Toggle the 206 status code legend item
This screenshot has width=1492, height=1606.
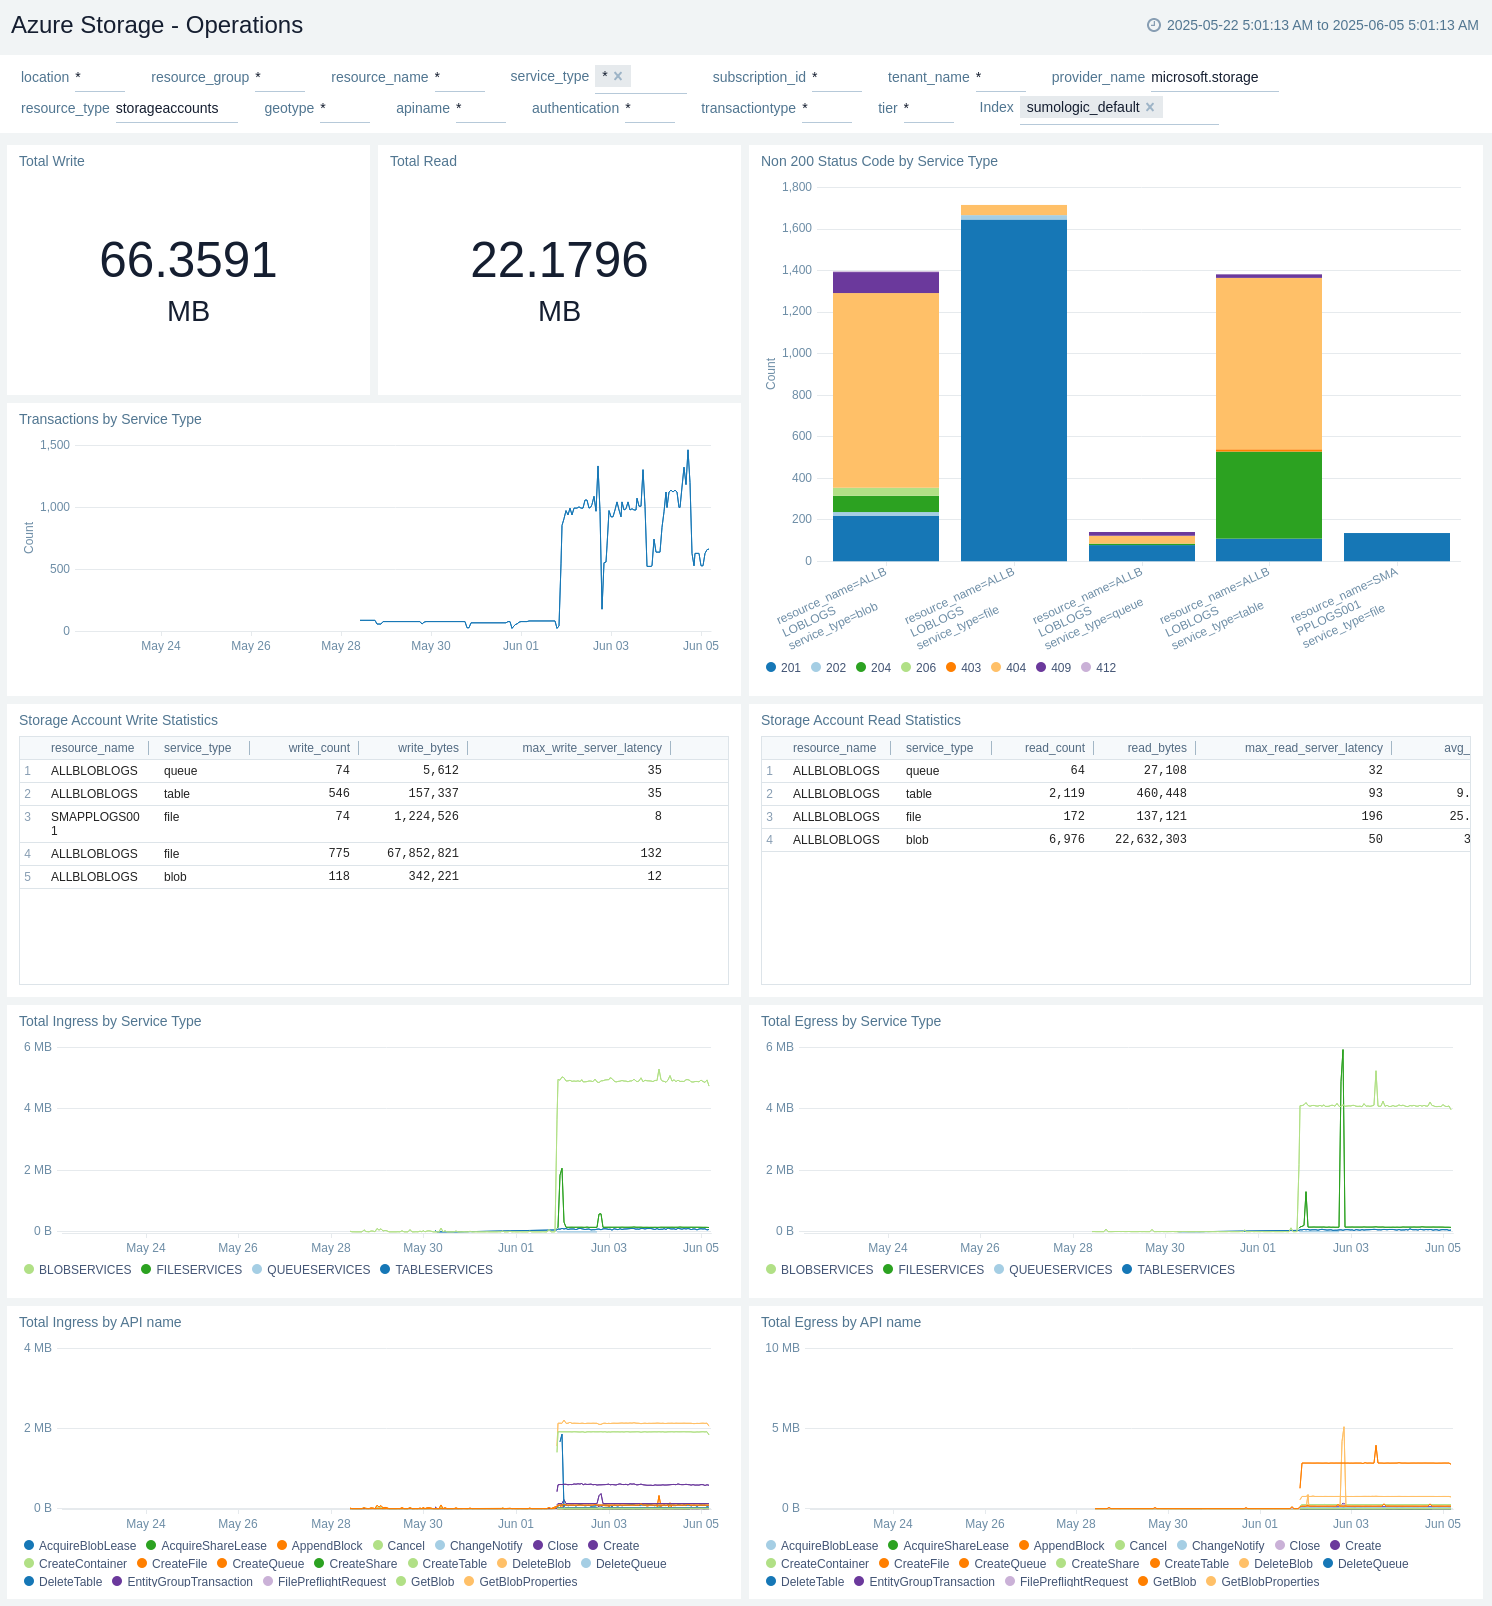pyautogui.click(x=919, y=668)
